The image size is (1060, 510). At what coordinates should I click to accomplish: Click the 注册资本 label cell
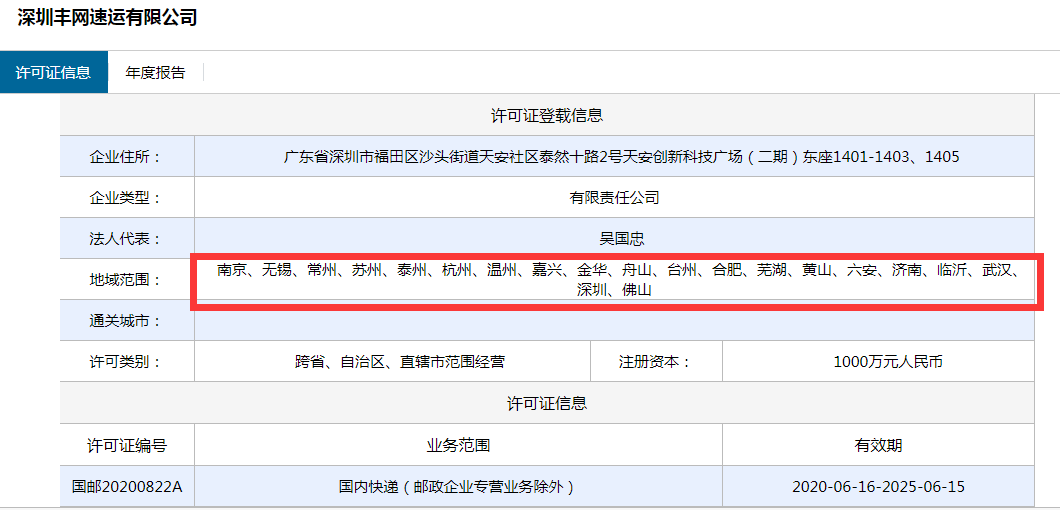[x=656, y=361]
